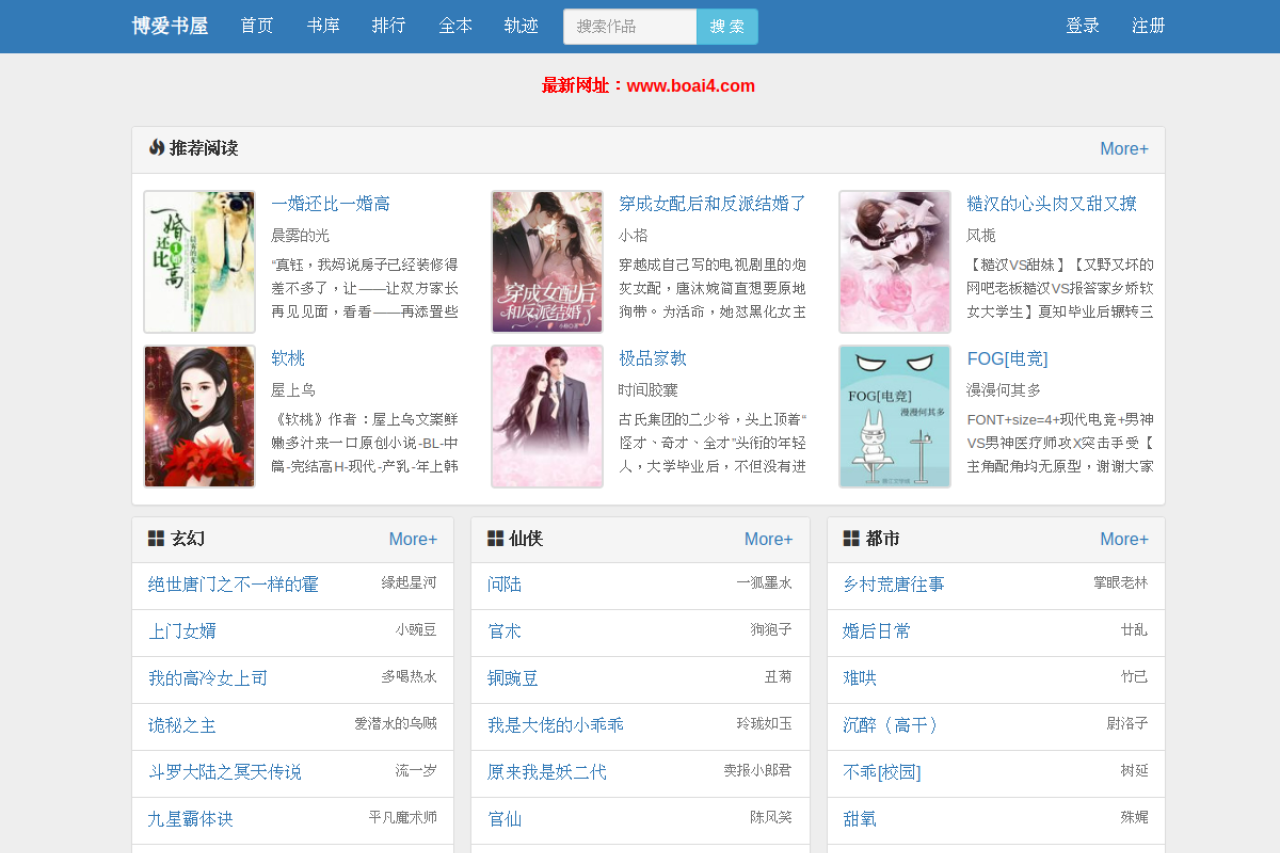
Task: Open the 软桃 book cover
Action: click(x=199, y=416)
